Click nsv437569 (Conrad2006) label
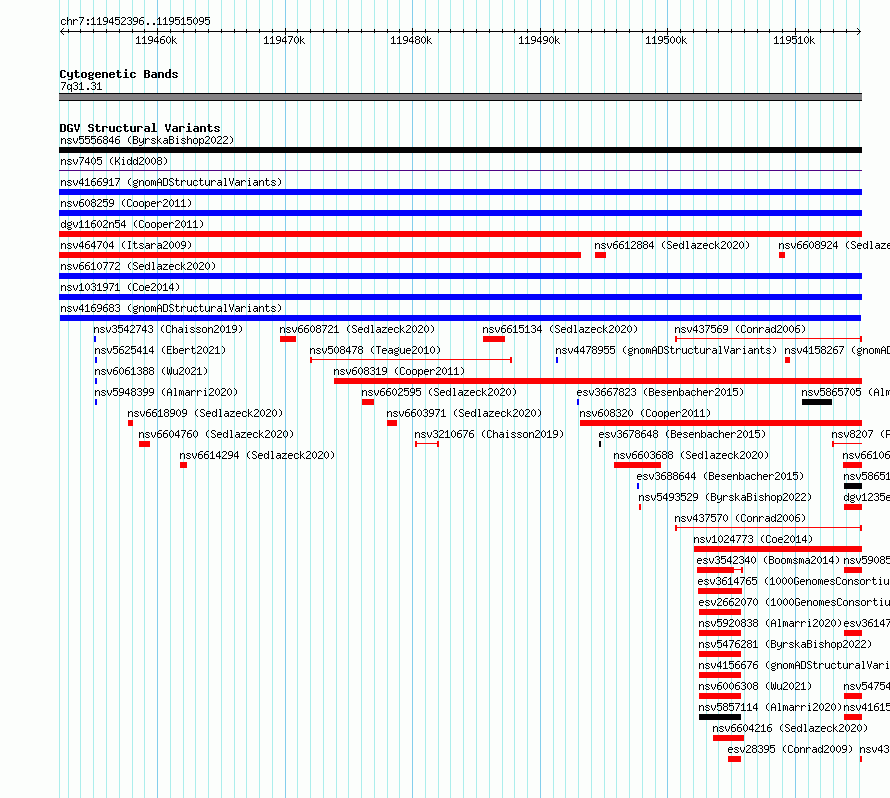The image size is (890, 798). coord(740,329)
